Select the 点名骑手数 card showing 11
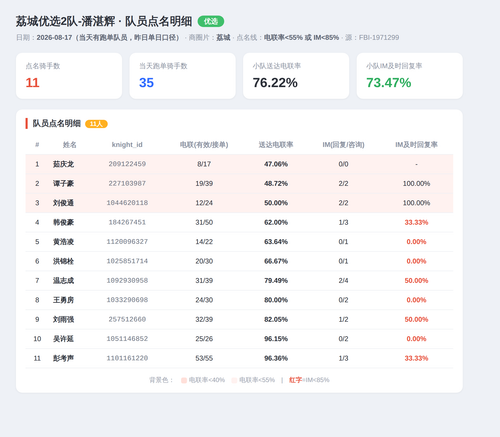500x437 pixels. 69,76
